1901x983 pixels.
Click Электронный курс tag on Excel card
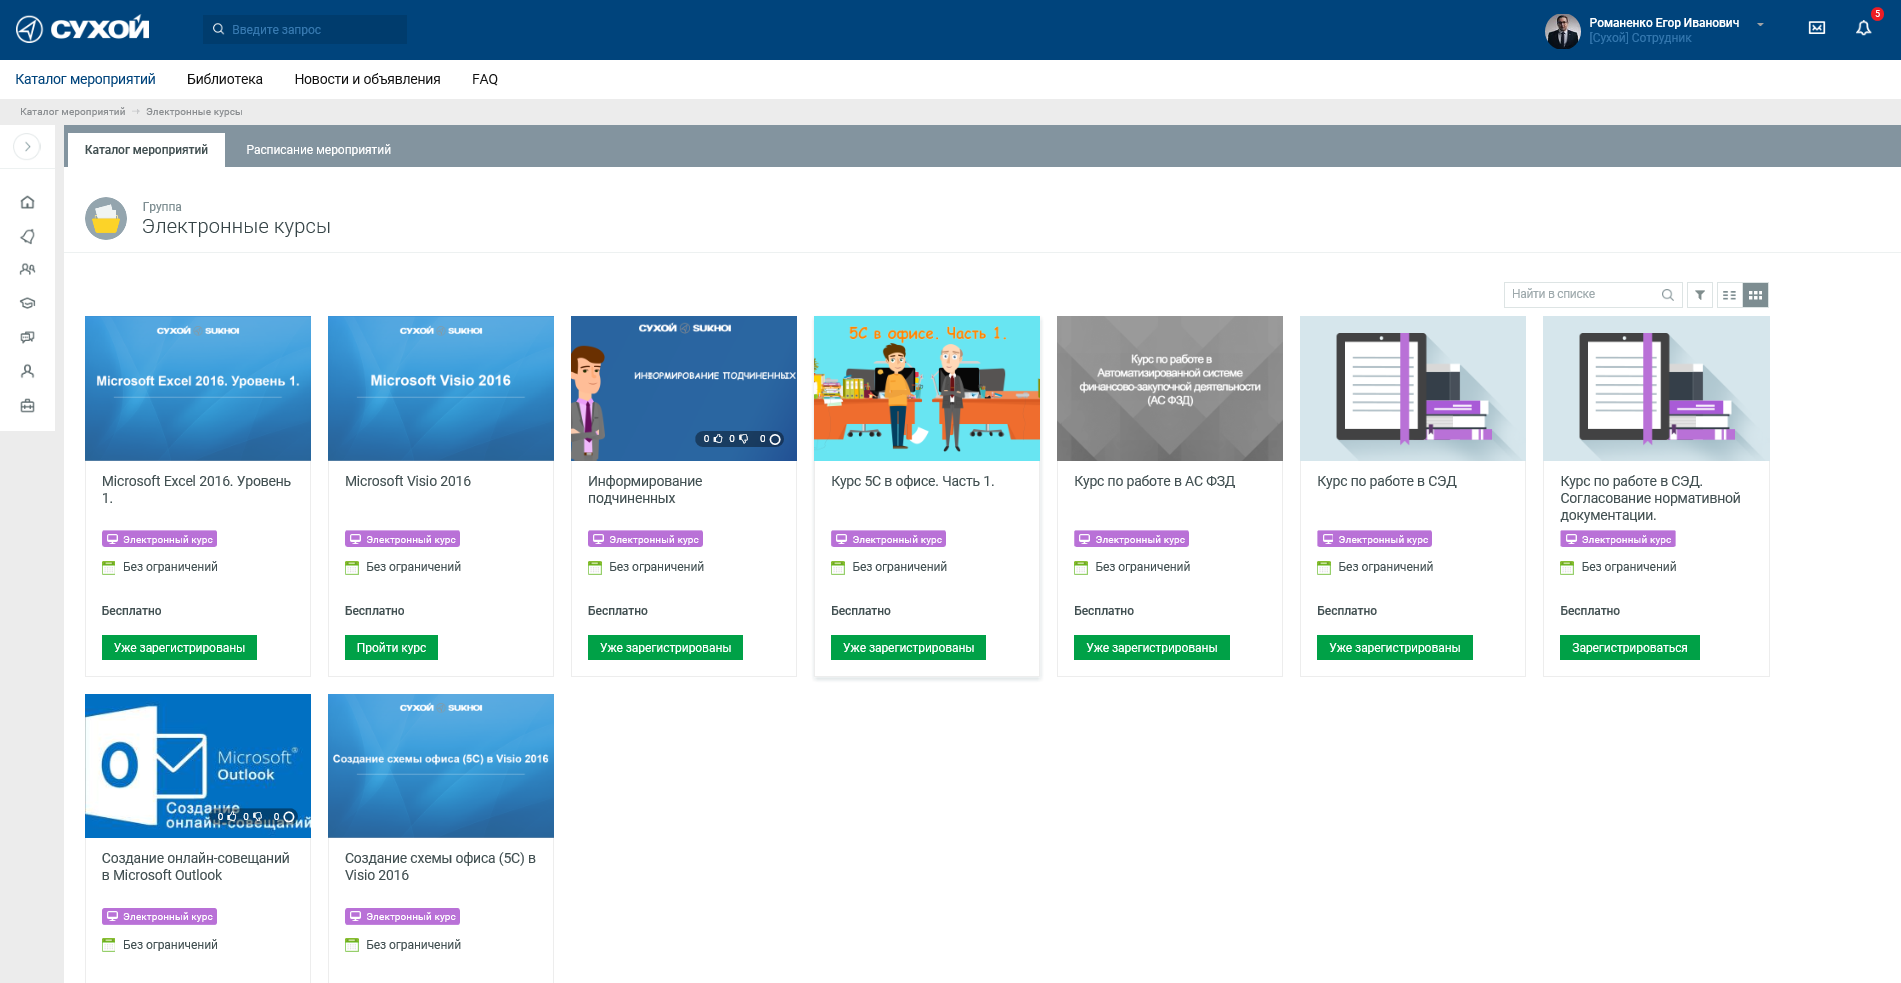tap(159, 539)
